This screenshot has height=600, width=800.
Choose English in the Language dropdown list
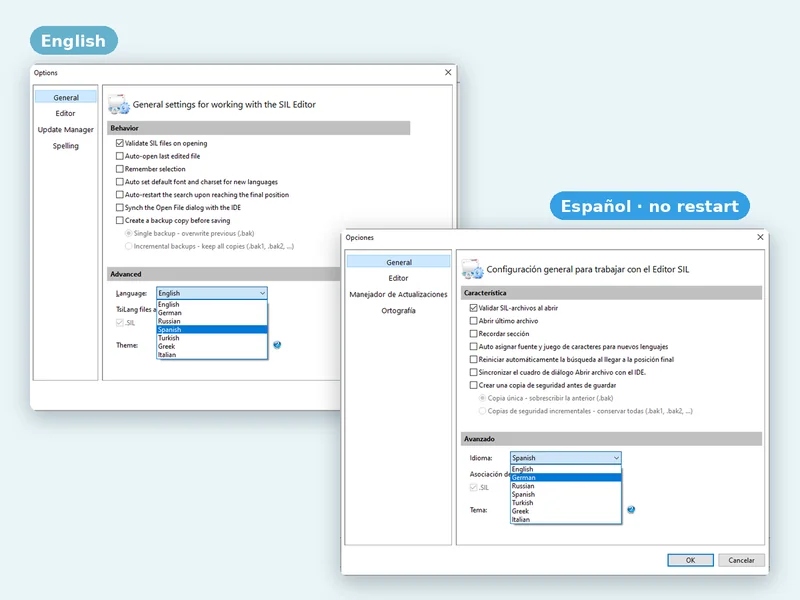(212, 305)
